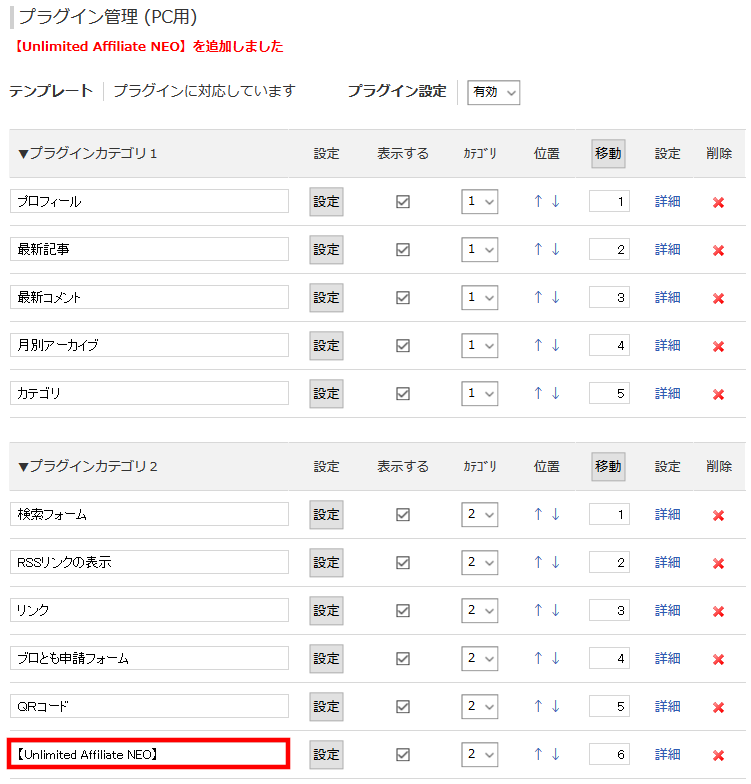Toggle display checkbox for Unlimited Affiliate NEO
Image resolution: width=751 pixels, height=784 pixels.
[x=403, y=754]
